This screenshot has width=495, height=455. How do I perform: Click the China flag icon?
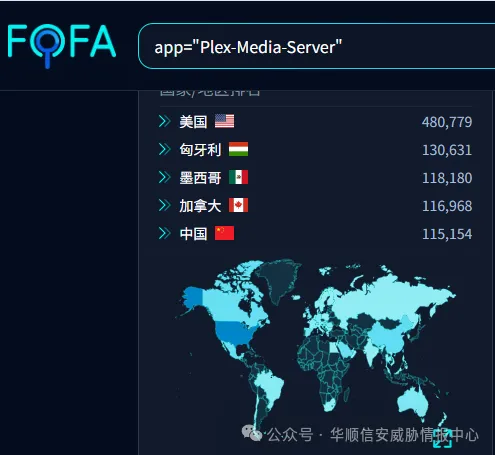[x=224, y=233]
